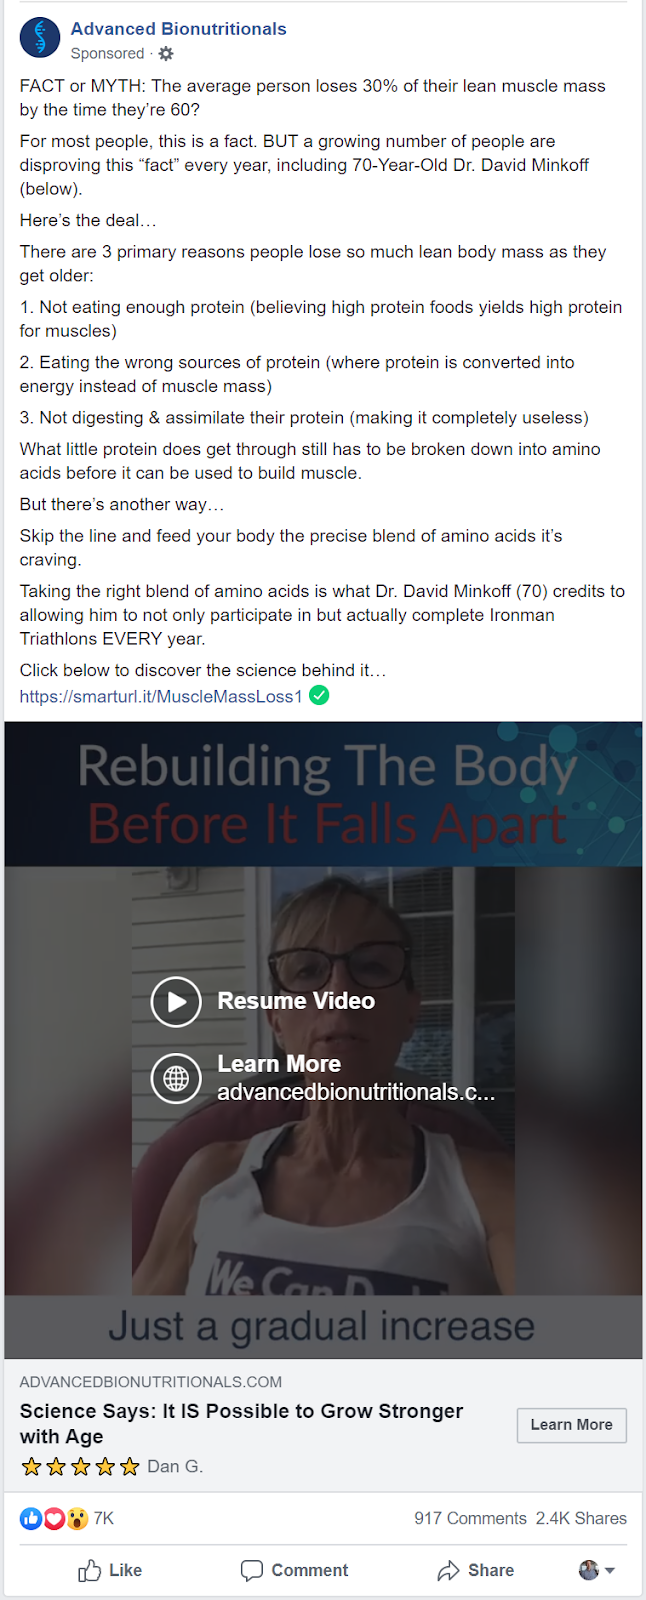This screenshot has width=646, height=1600.
Task: Open the smarturl.it/MuscleMassLoss1 link
Action: click(161, 696)
